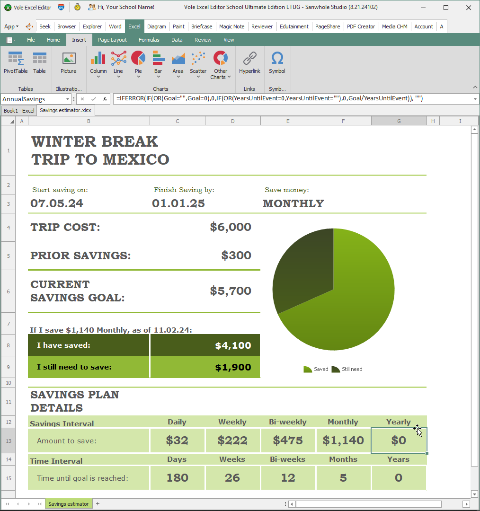Add a new sheet with plus button
This screenshot has height=511, width=480.
pos(98,503)
